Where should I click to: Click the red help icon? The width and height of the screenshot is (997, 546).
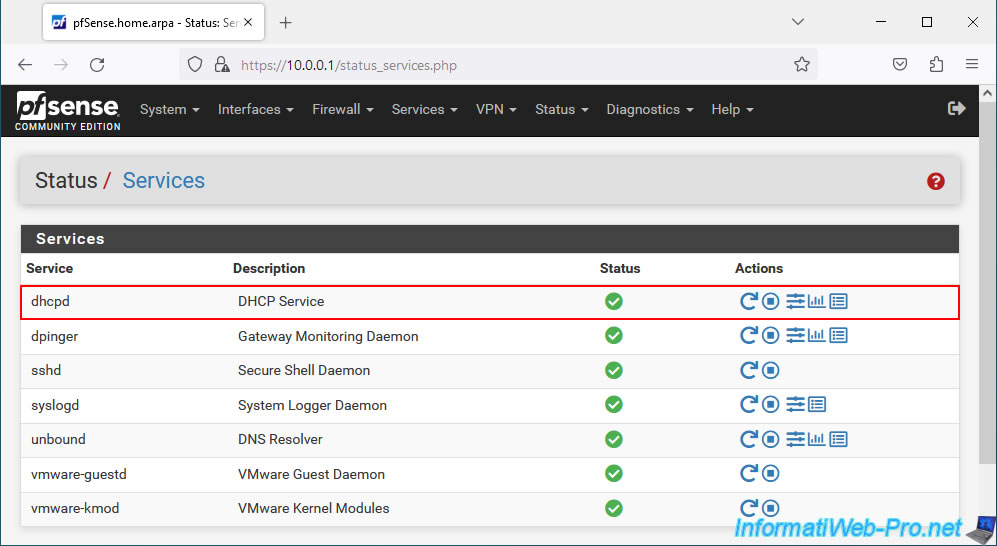coord(935,182)
